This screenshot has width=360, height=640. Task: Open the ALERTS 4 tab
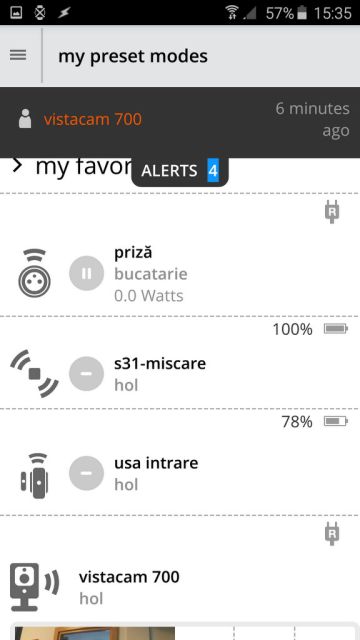coord(180,171)
